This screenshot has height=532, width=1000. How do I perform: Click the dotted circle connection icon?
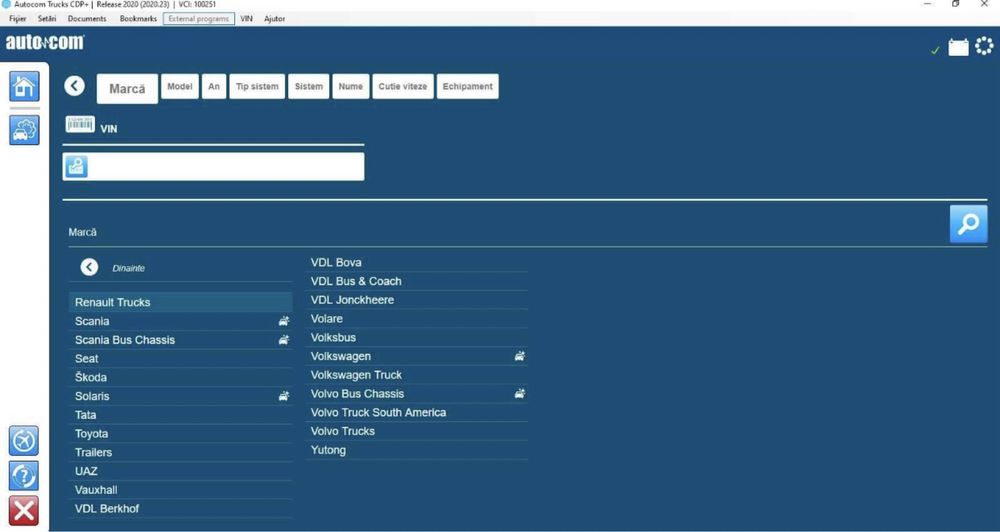pyautogui.click(x=984, y=47)
